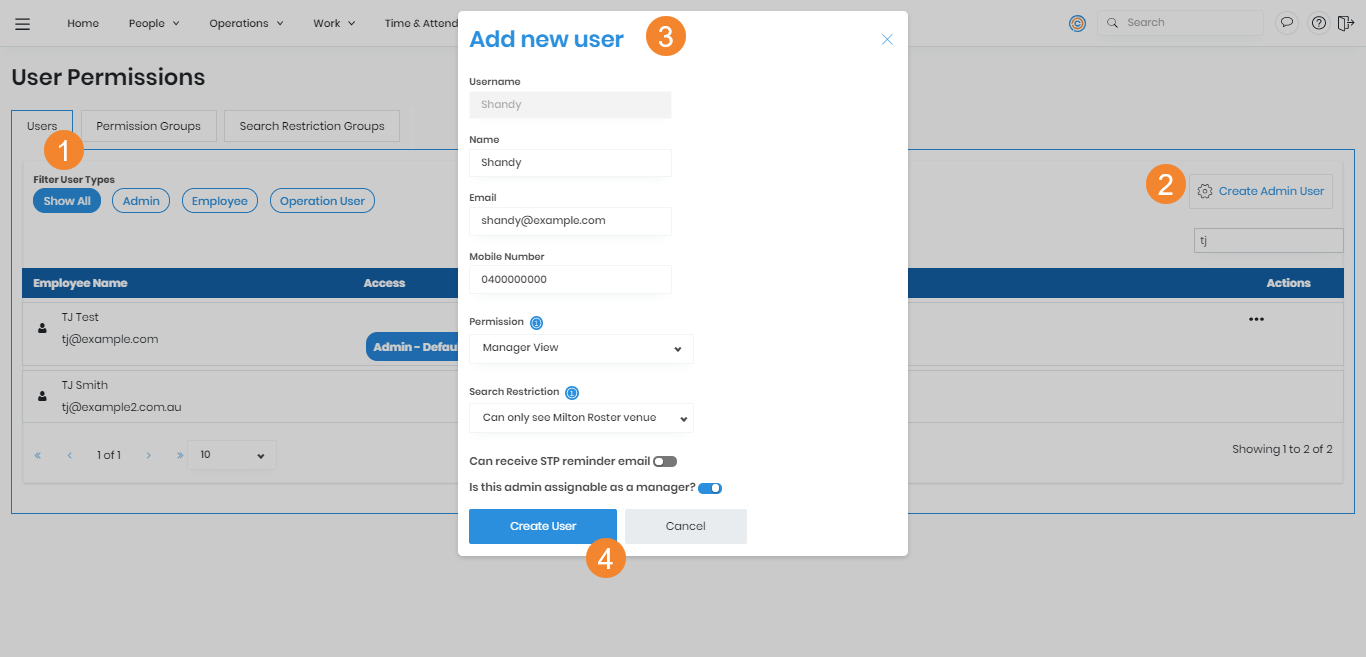
Task: Enable Can receive STP reminder email toggle
Action: pos(665,461)
